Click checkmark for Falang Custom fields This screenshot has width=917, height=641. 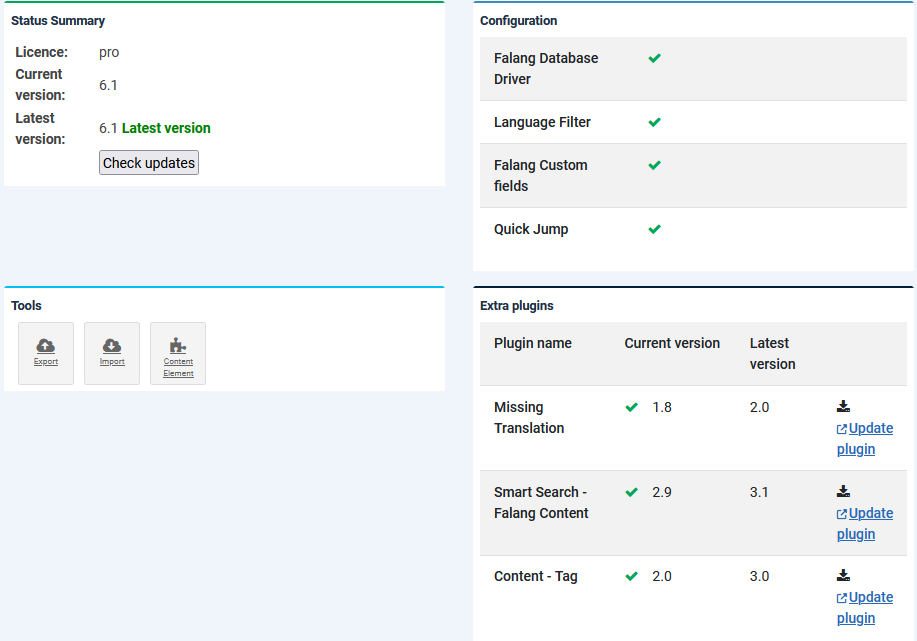[x=655, y=165]
